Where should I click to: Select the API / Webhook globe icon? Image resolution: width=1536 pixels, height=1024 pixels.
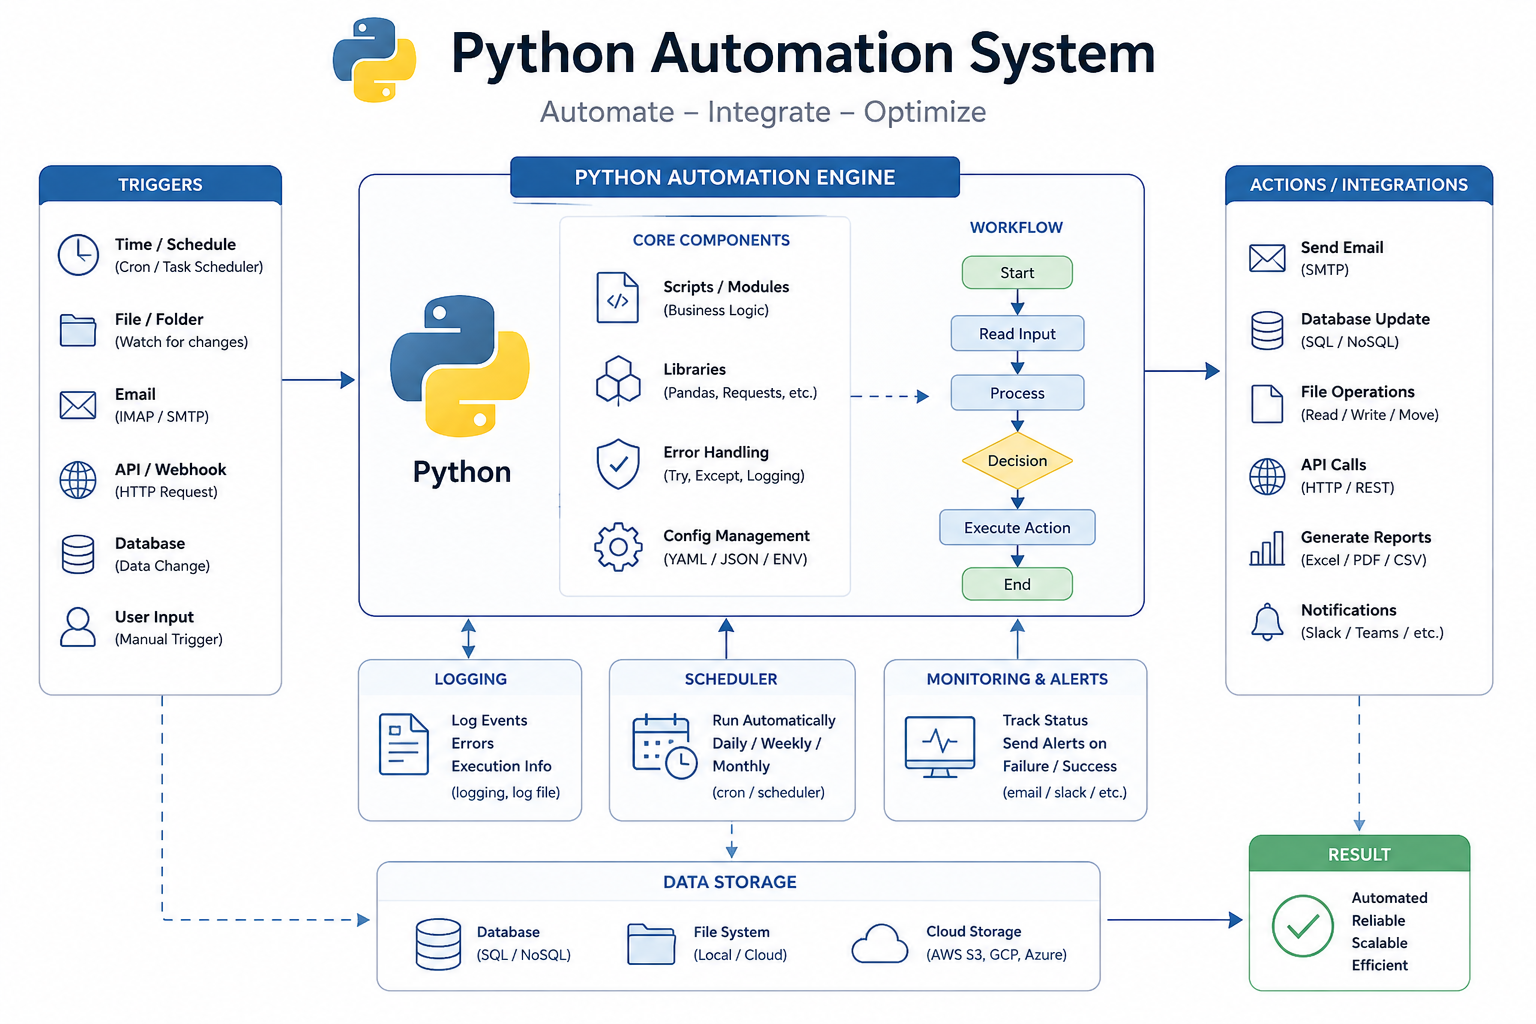78,480
